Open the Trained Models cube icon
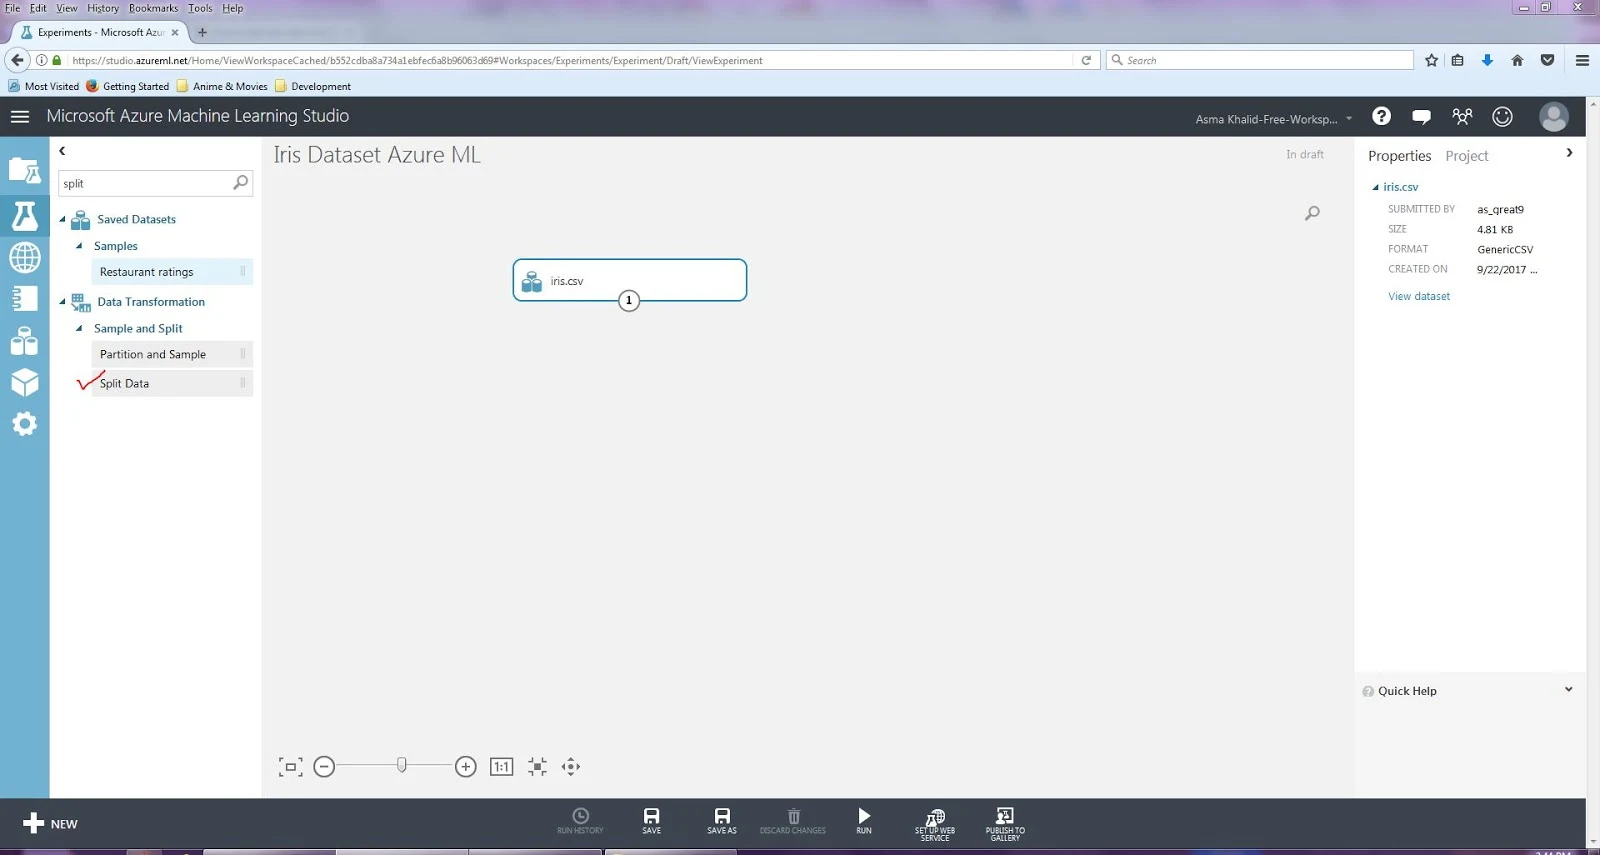The height and width of the screenshot is (855, 1600). pyautogui.click(x=24, y=382)
